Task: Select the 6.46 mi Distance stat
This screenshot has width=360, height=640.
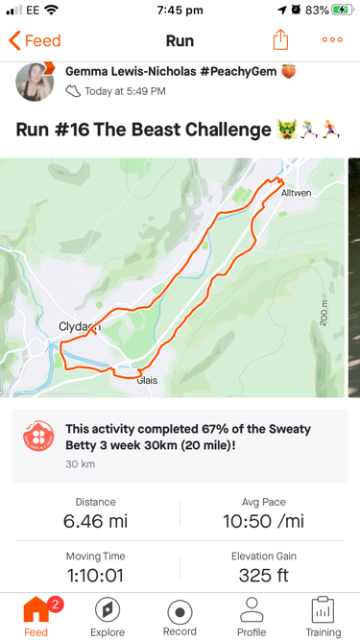Action: 96,513
